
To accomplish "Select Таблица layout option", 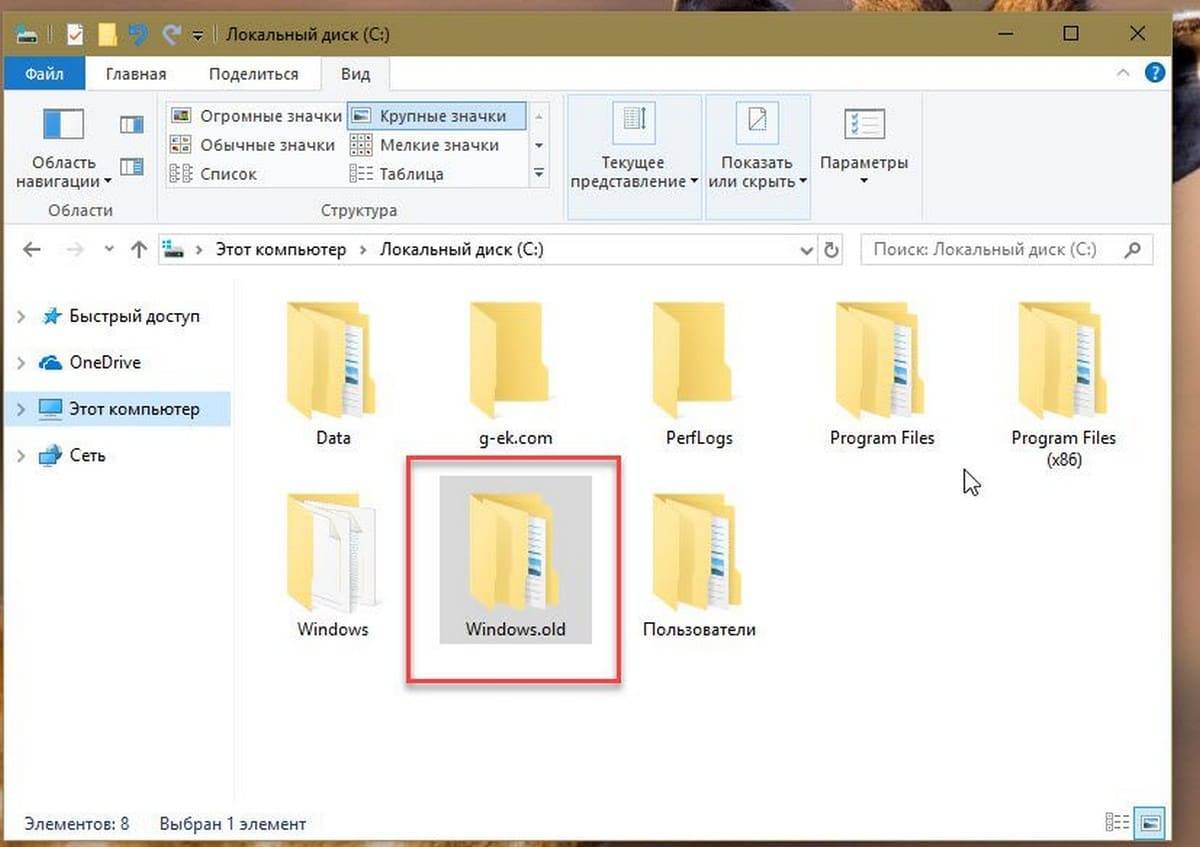I will pos(410,174).
